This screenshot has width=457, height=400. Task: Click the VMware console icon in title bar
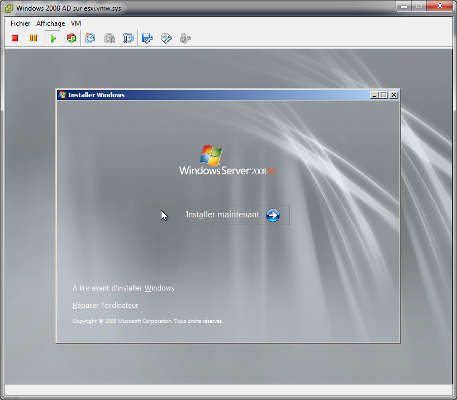9,8
